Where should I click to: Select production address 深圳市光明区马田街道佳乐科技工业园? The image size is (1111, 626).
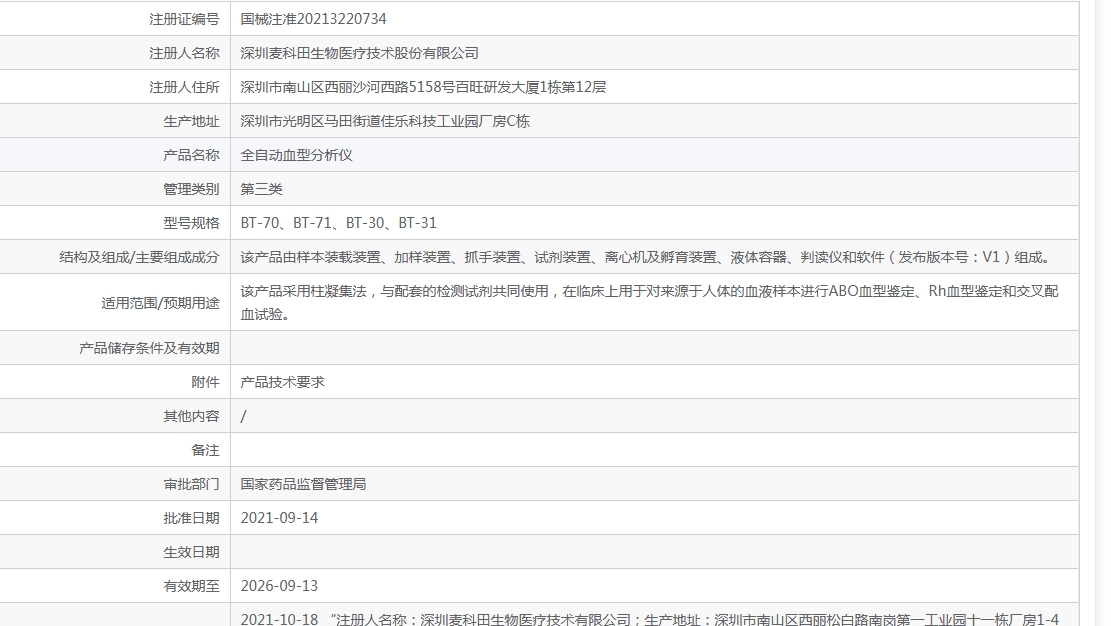[x=359, y=121]
